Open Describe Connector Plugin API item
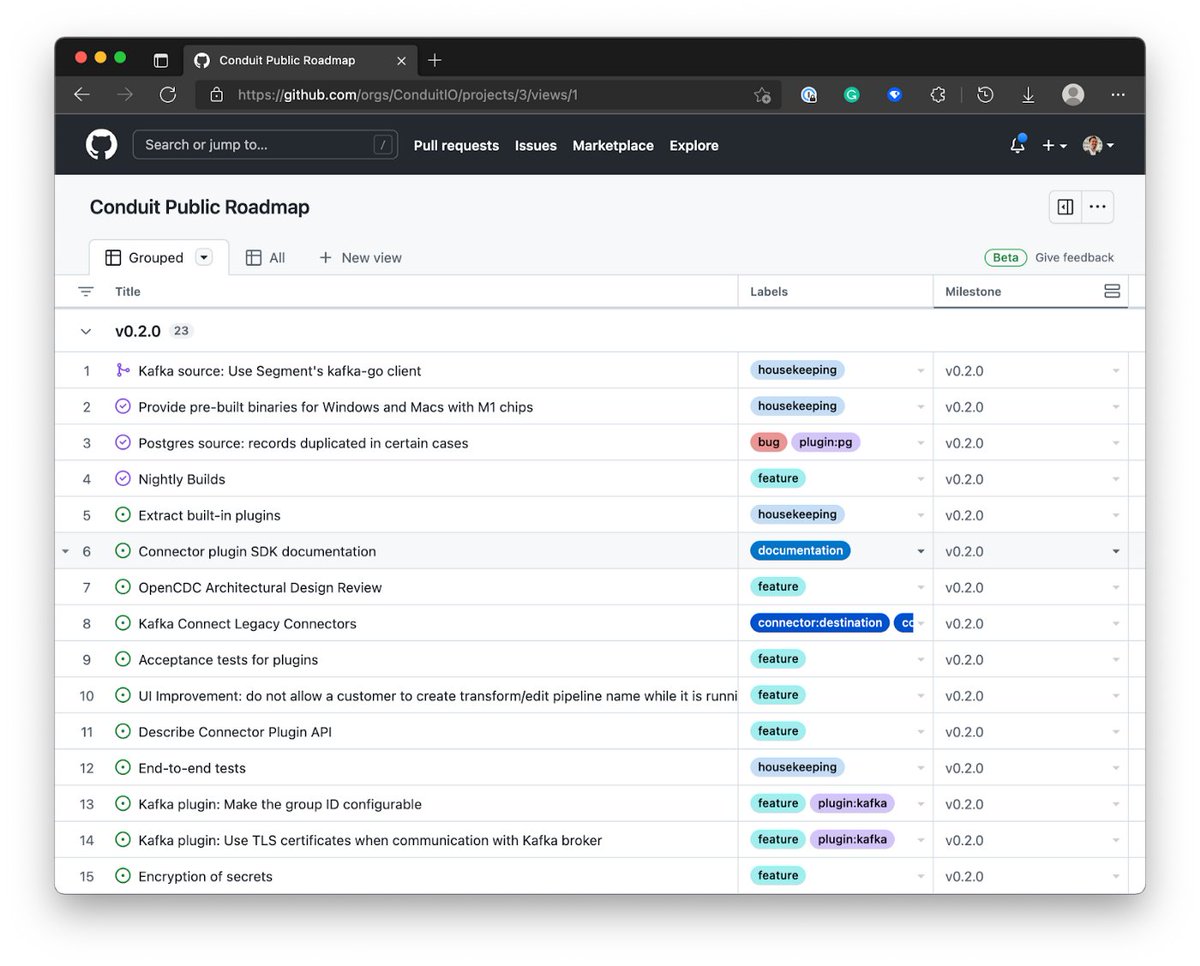 [x=235, y=731]
